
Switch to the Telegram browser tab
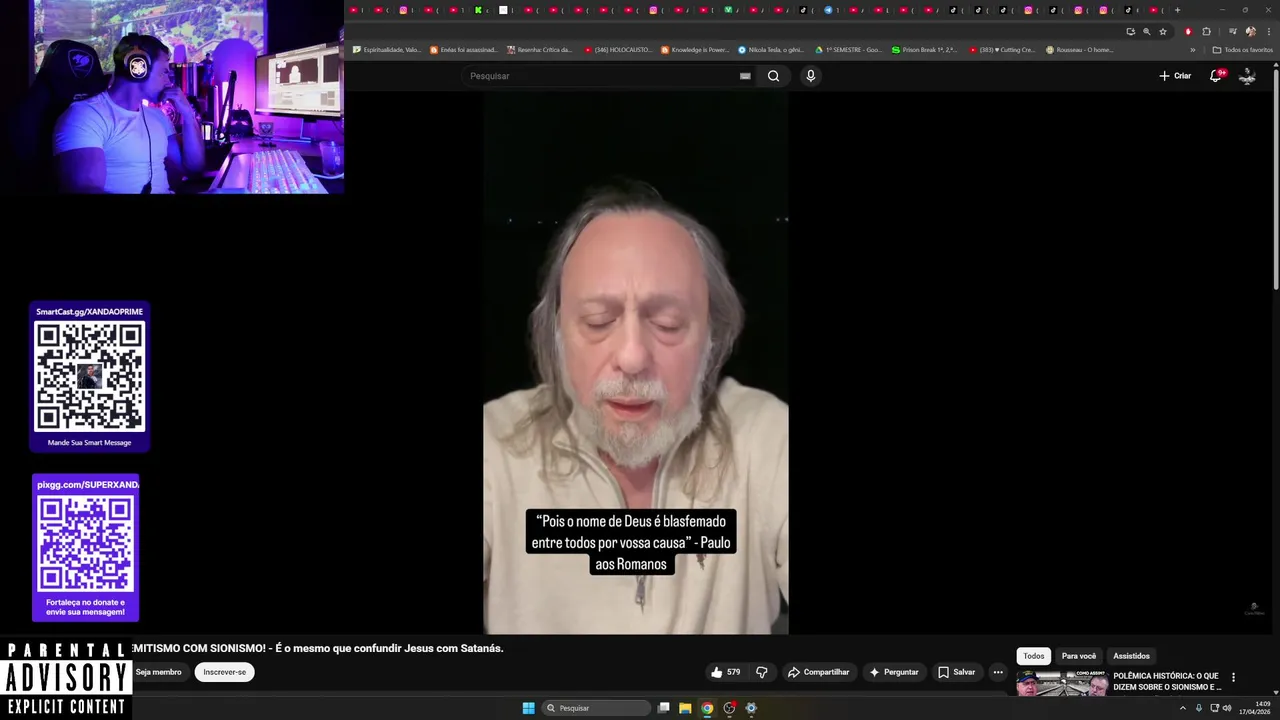tap(828, 10)
